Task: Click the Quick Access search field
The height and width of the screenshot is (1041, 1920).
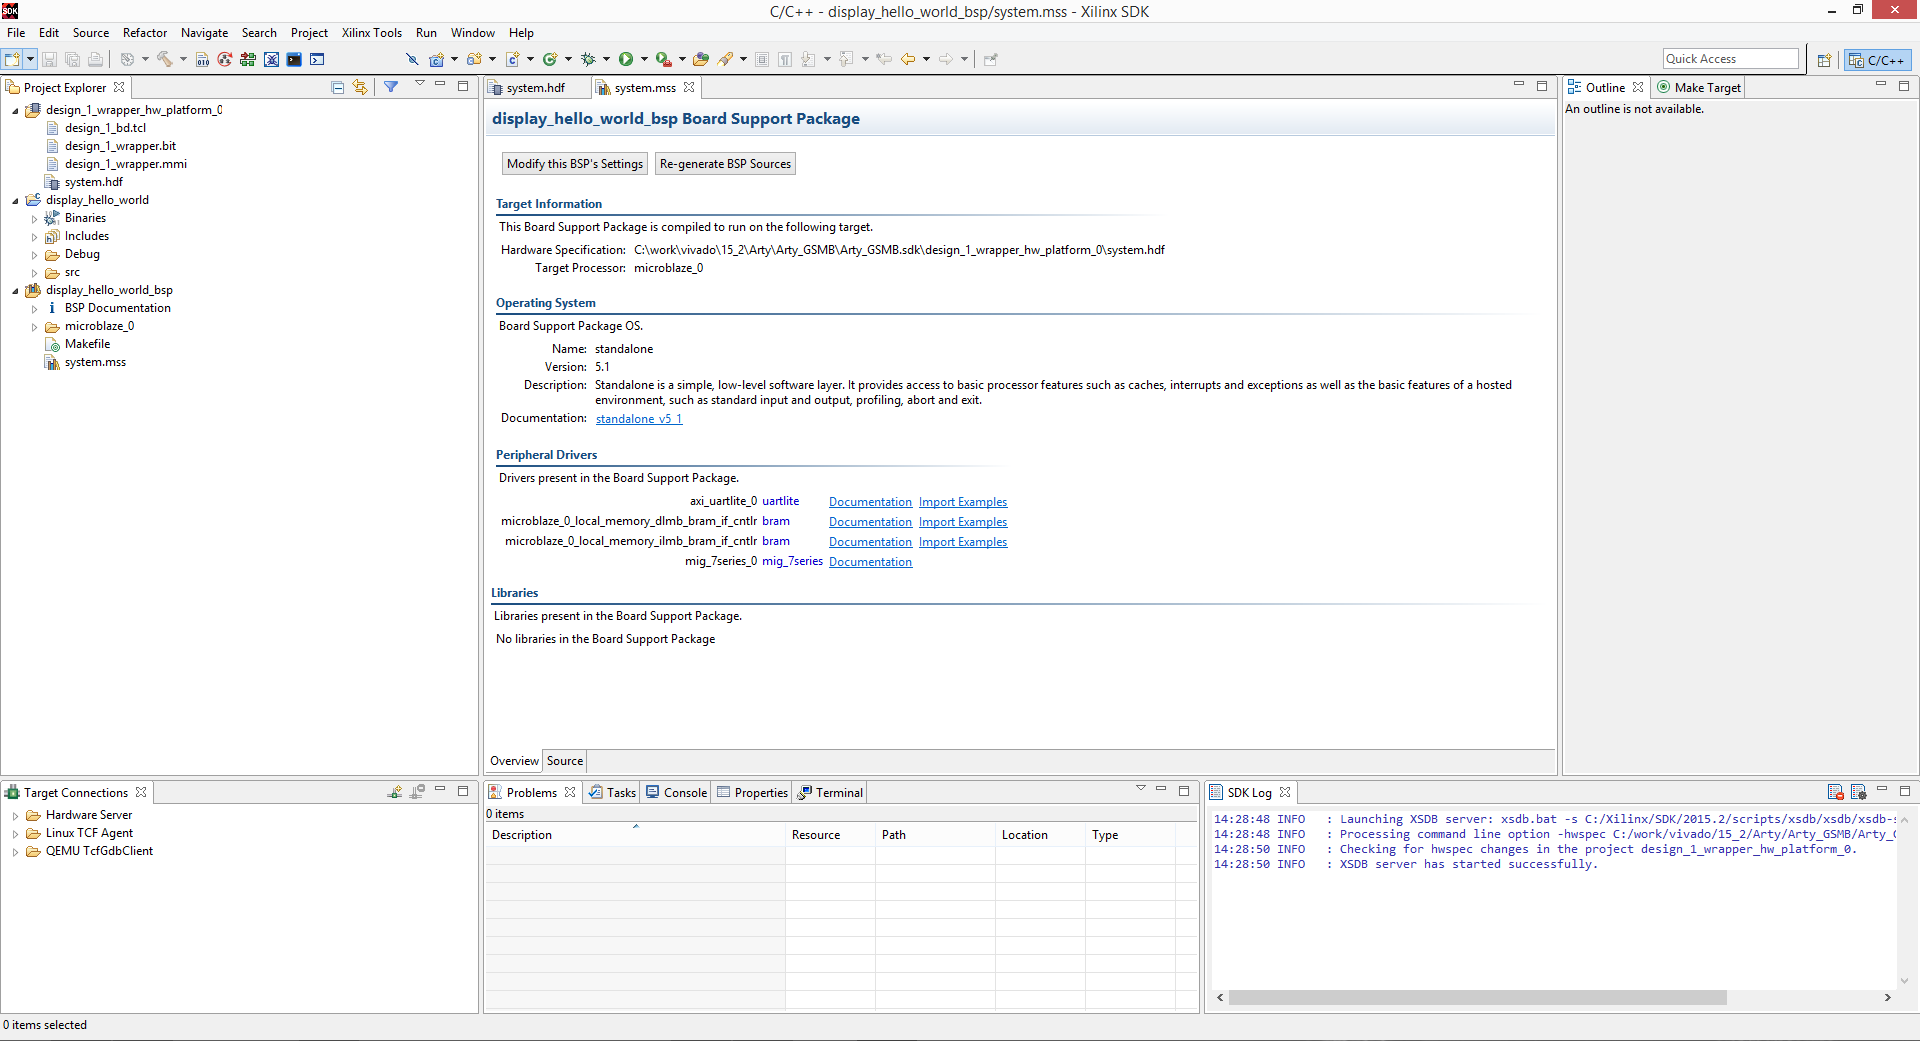Action: point(1730,59)
